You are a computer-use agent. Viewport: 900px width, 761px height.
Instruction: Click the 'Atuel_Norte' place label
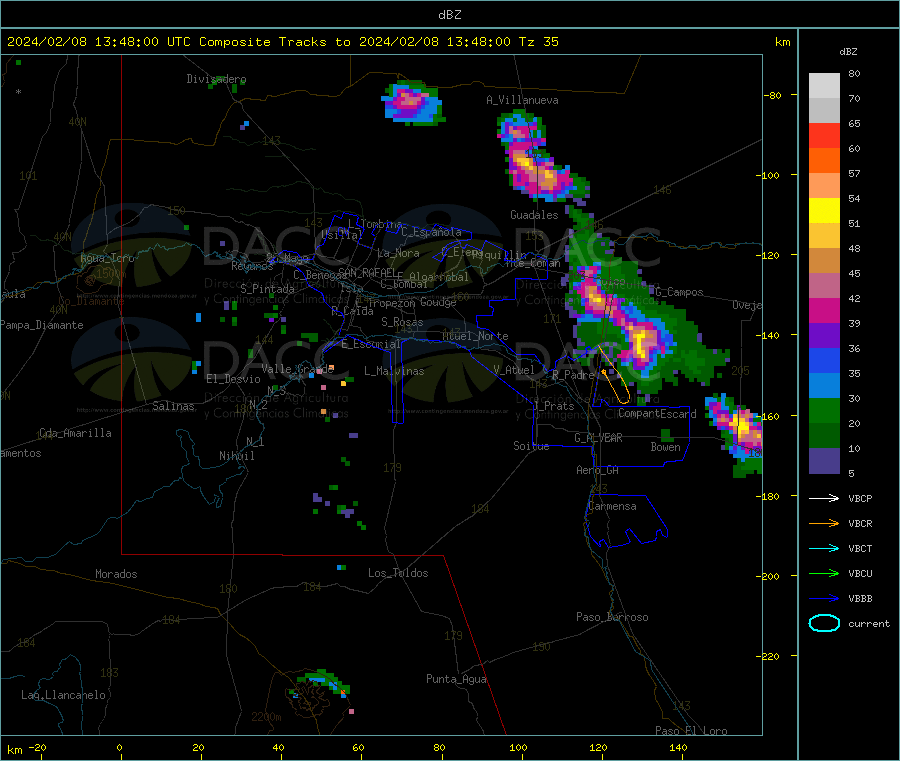pyautogui.click(x=475, y=336)
